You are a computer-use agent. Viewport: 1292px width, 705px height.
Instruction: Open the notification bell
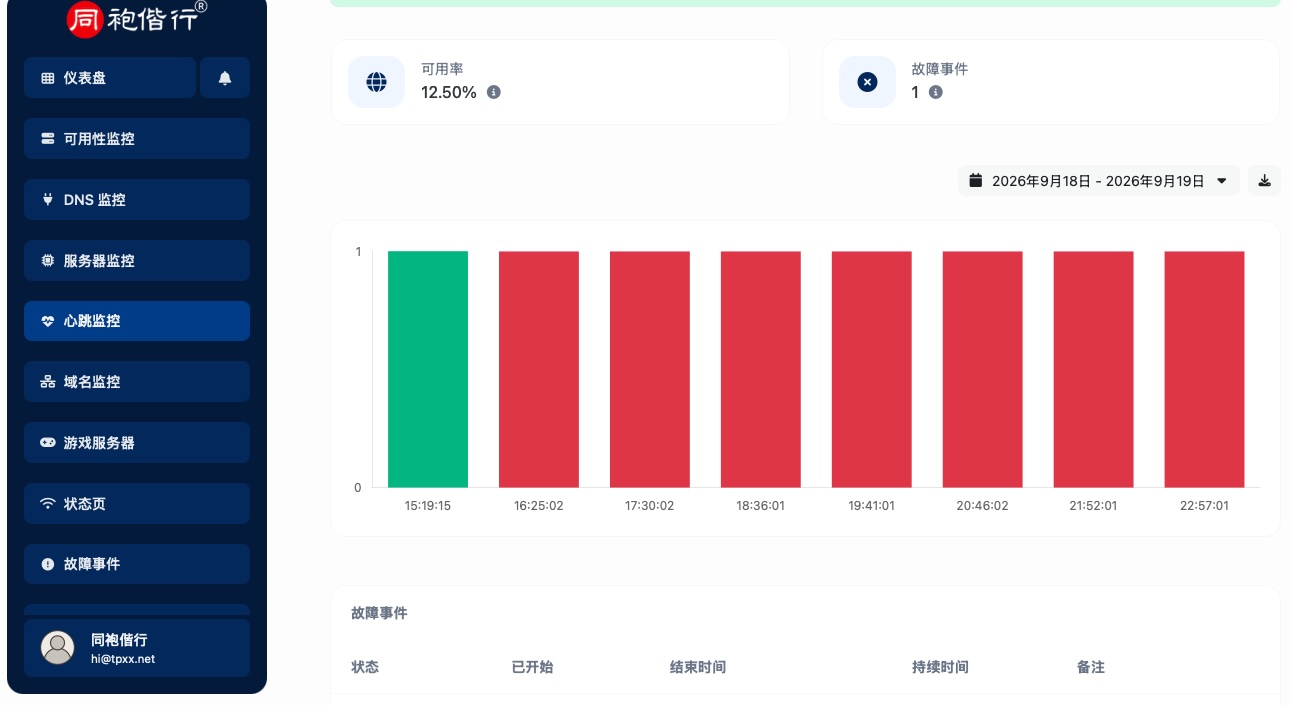click(225, 78)
